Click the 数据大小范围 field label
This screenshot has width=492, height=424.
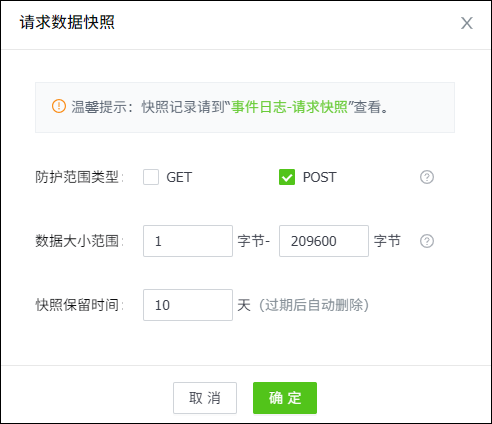pyautogui.click(x=79, y=241)
